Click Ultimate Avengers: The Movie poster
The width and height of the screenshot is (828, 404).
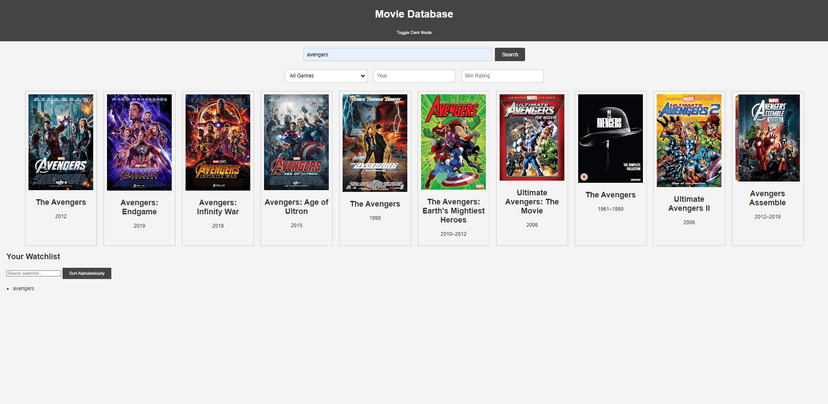(532, 138)
